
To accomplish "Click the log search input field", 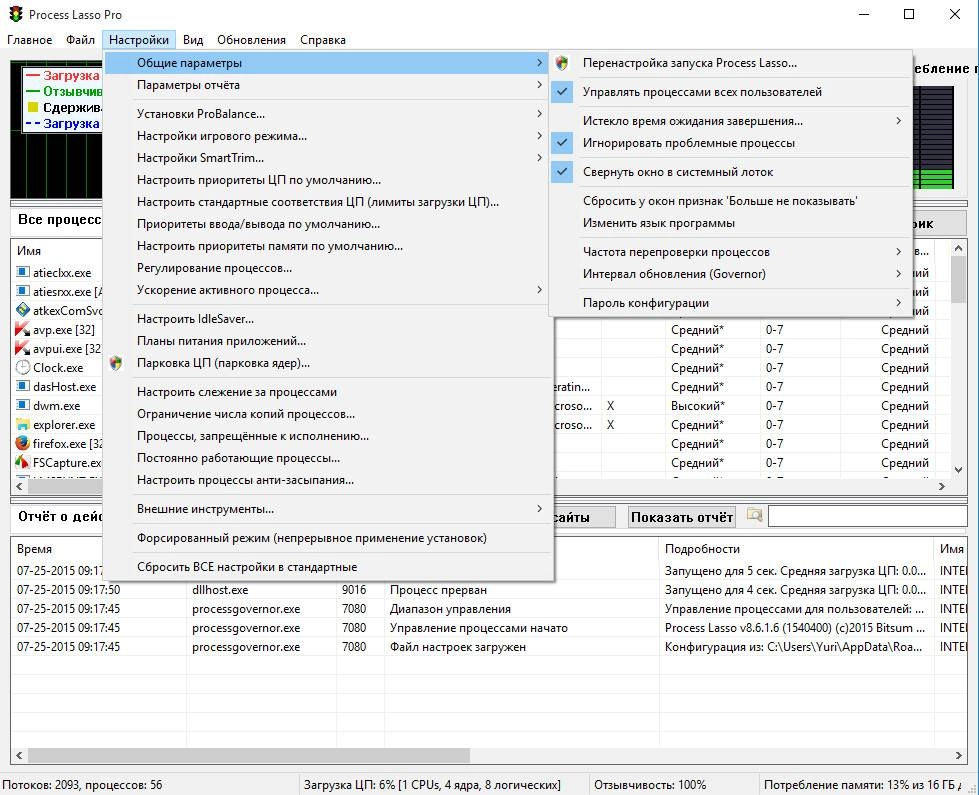I will pyautogui.click(x=867, y=516).
